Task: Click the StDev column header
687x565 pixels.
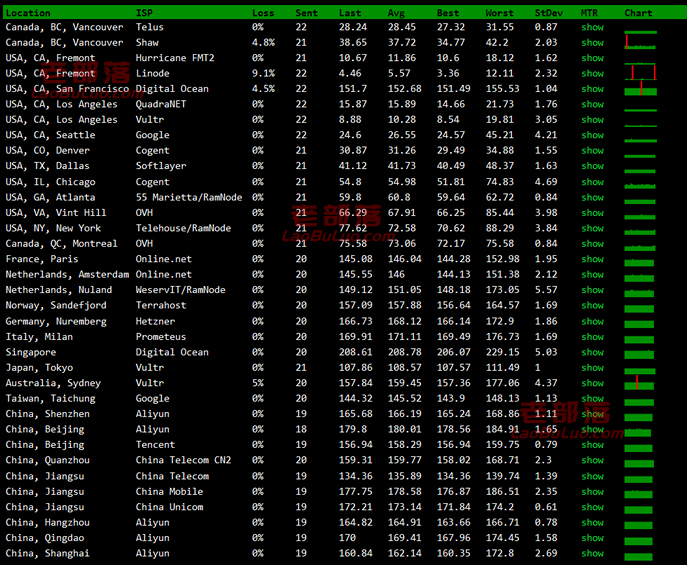Action: pos(549,13)
